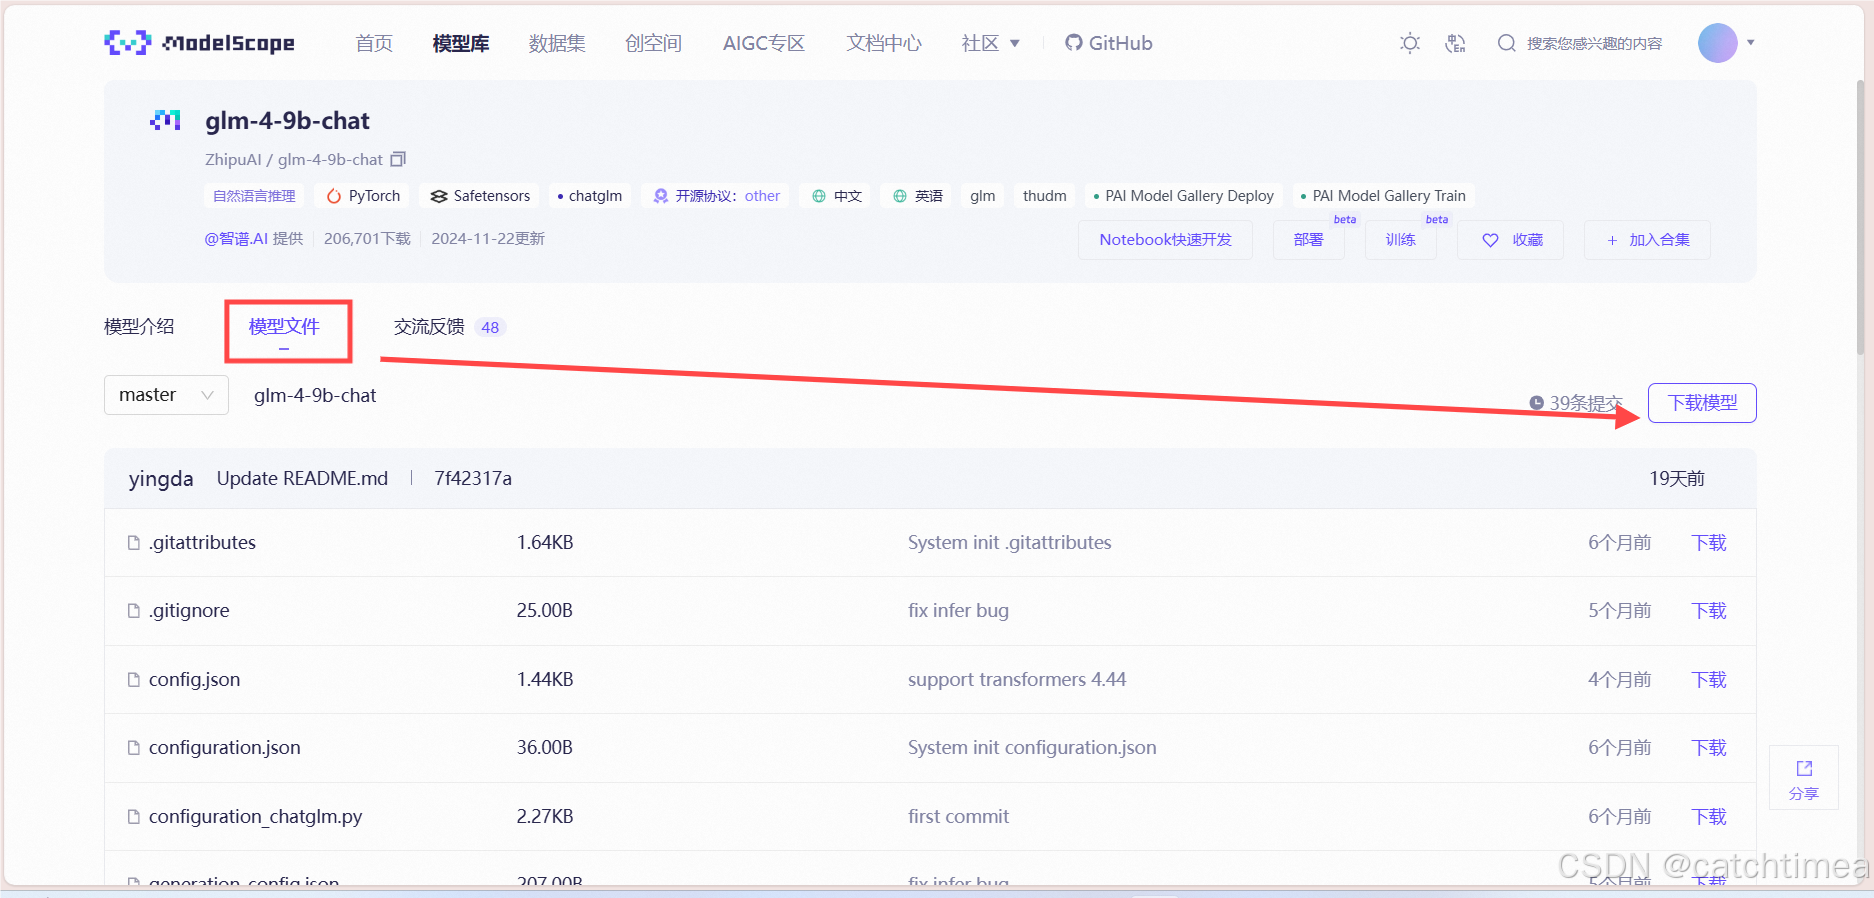Image resolution: width=1874 pixels, height=898 pixels.
Task: Click the configuration.json file icon
Action: click(134, 747)
